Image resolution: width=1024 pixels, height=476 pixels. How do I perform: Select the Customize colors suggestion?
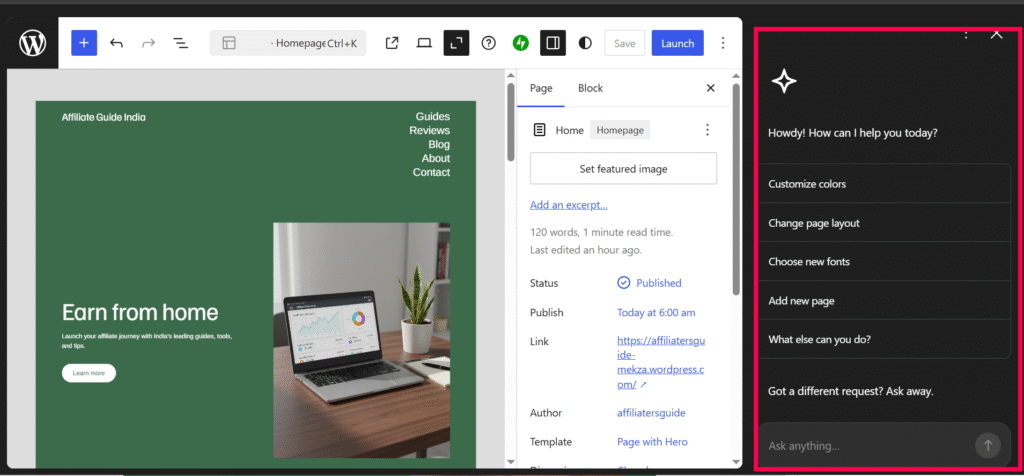(807, 184)
